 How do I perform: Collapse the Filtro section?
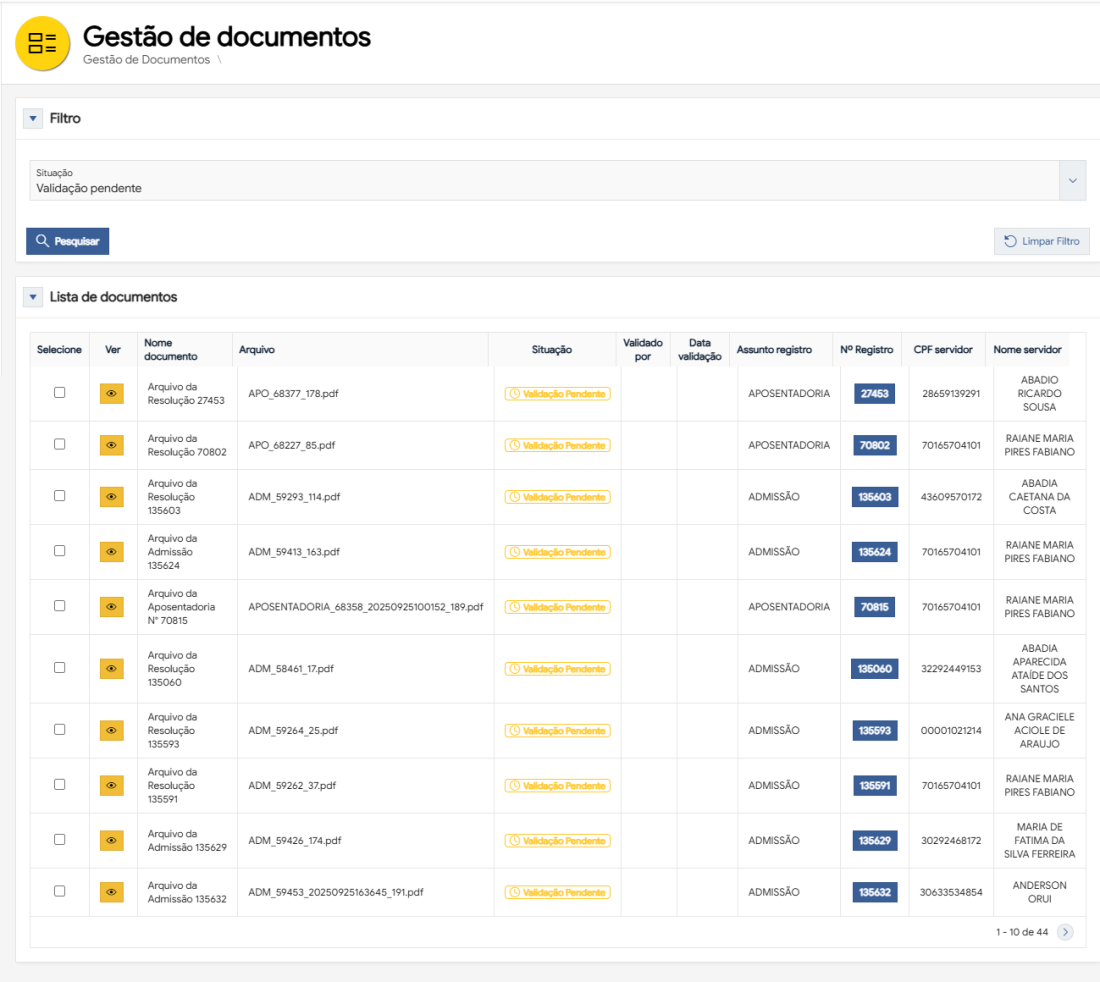[34, 119]
